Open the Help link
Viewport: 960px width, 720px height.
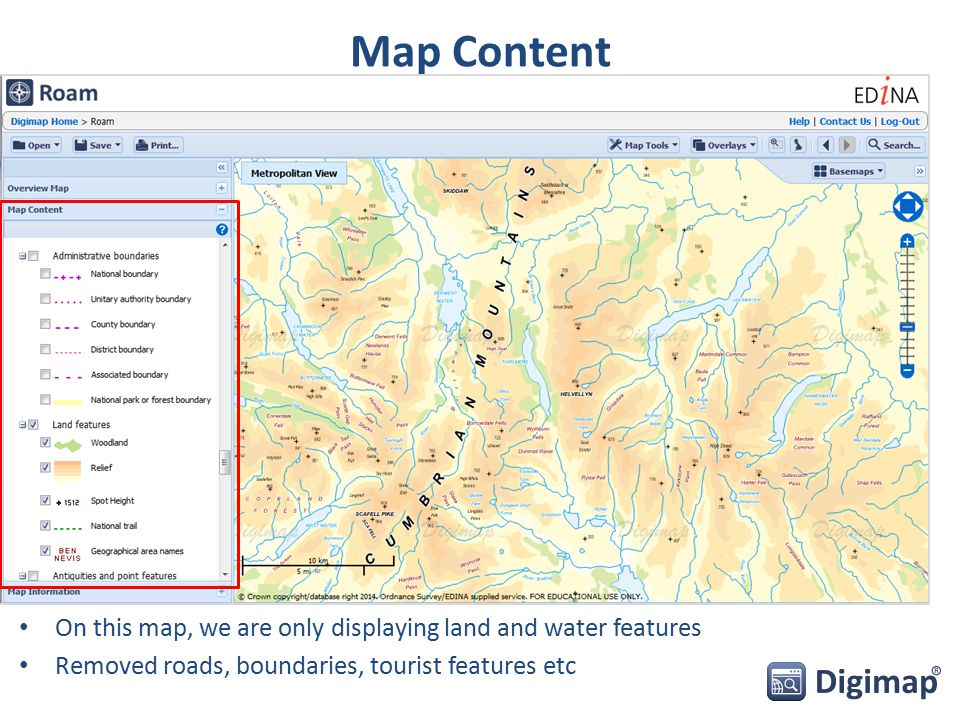[x=799, y=121]
